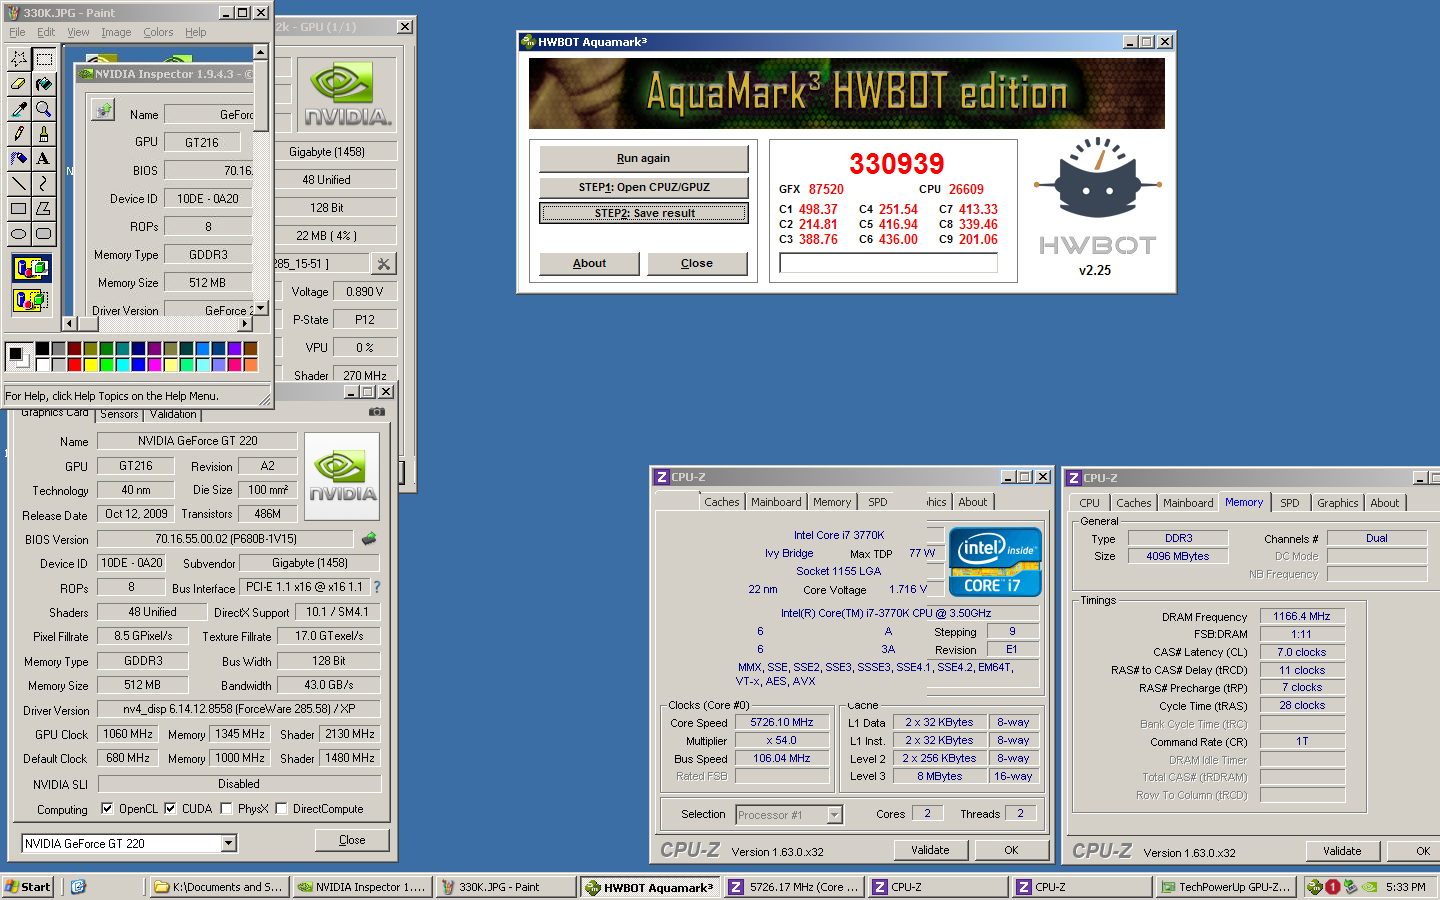
Task: Open the Graphics tab in right CPU-Z
Action: (1337, 503)
